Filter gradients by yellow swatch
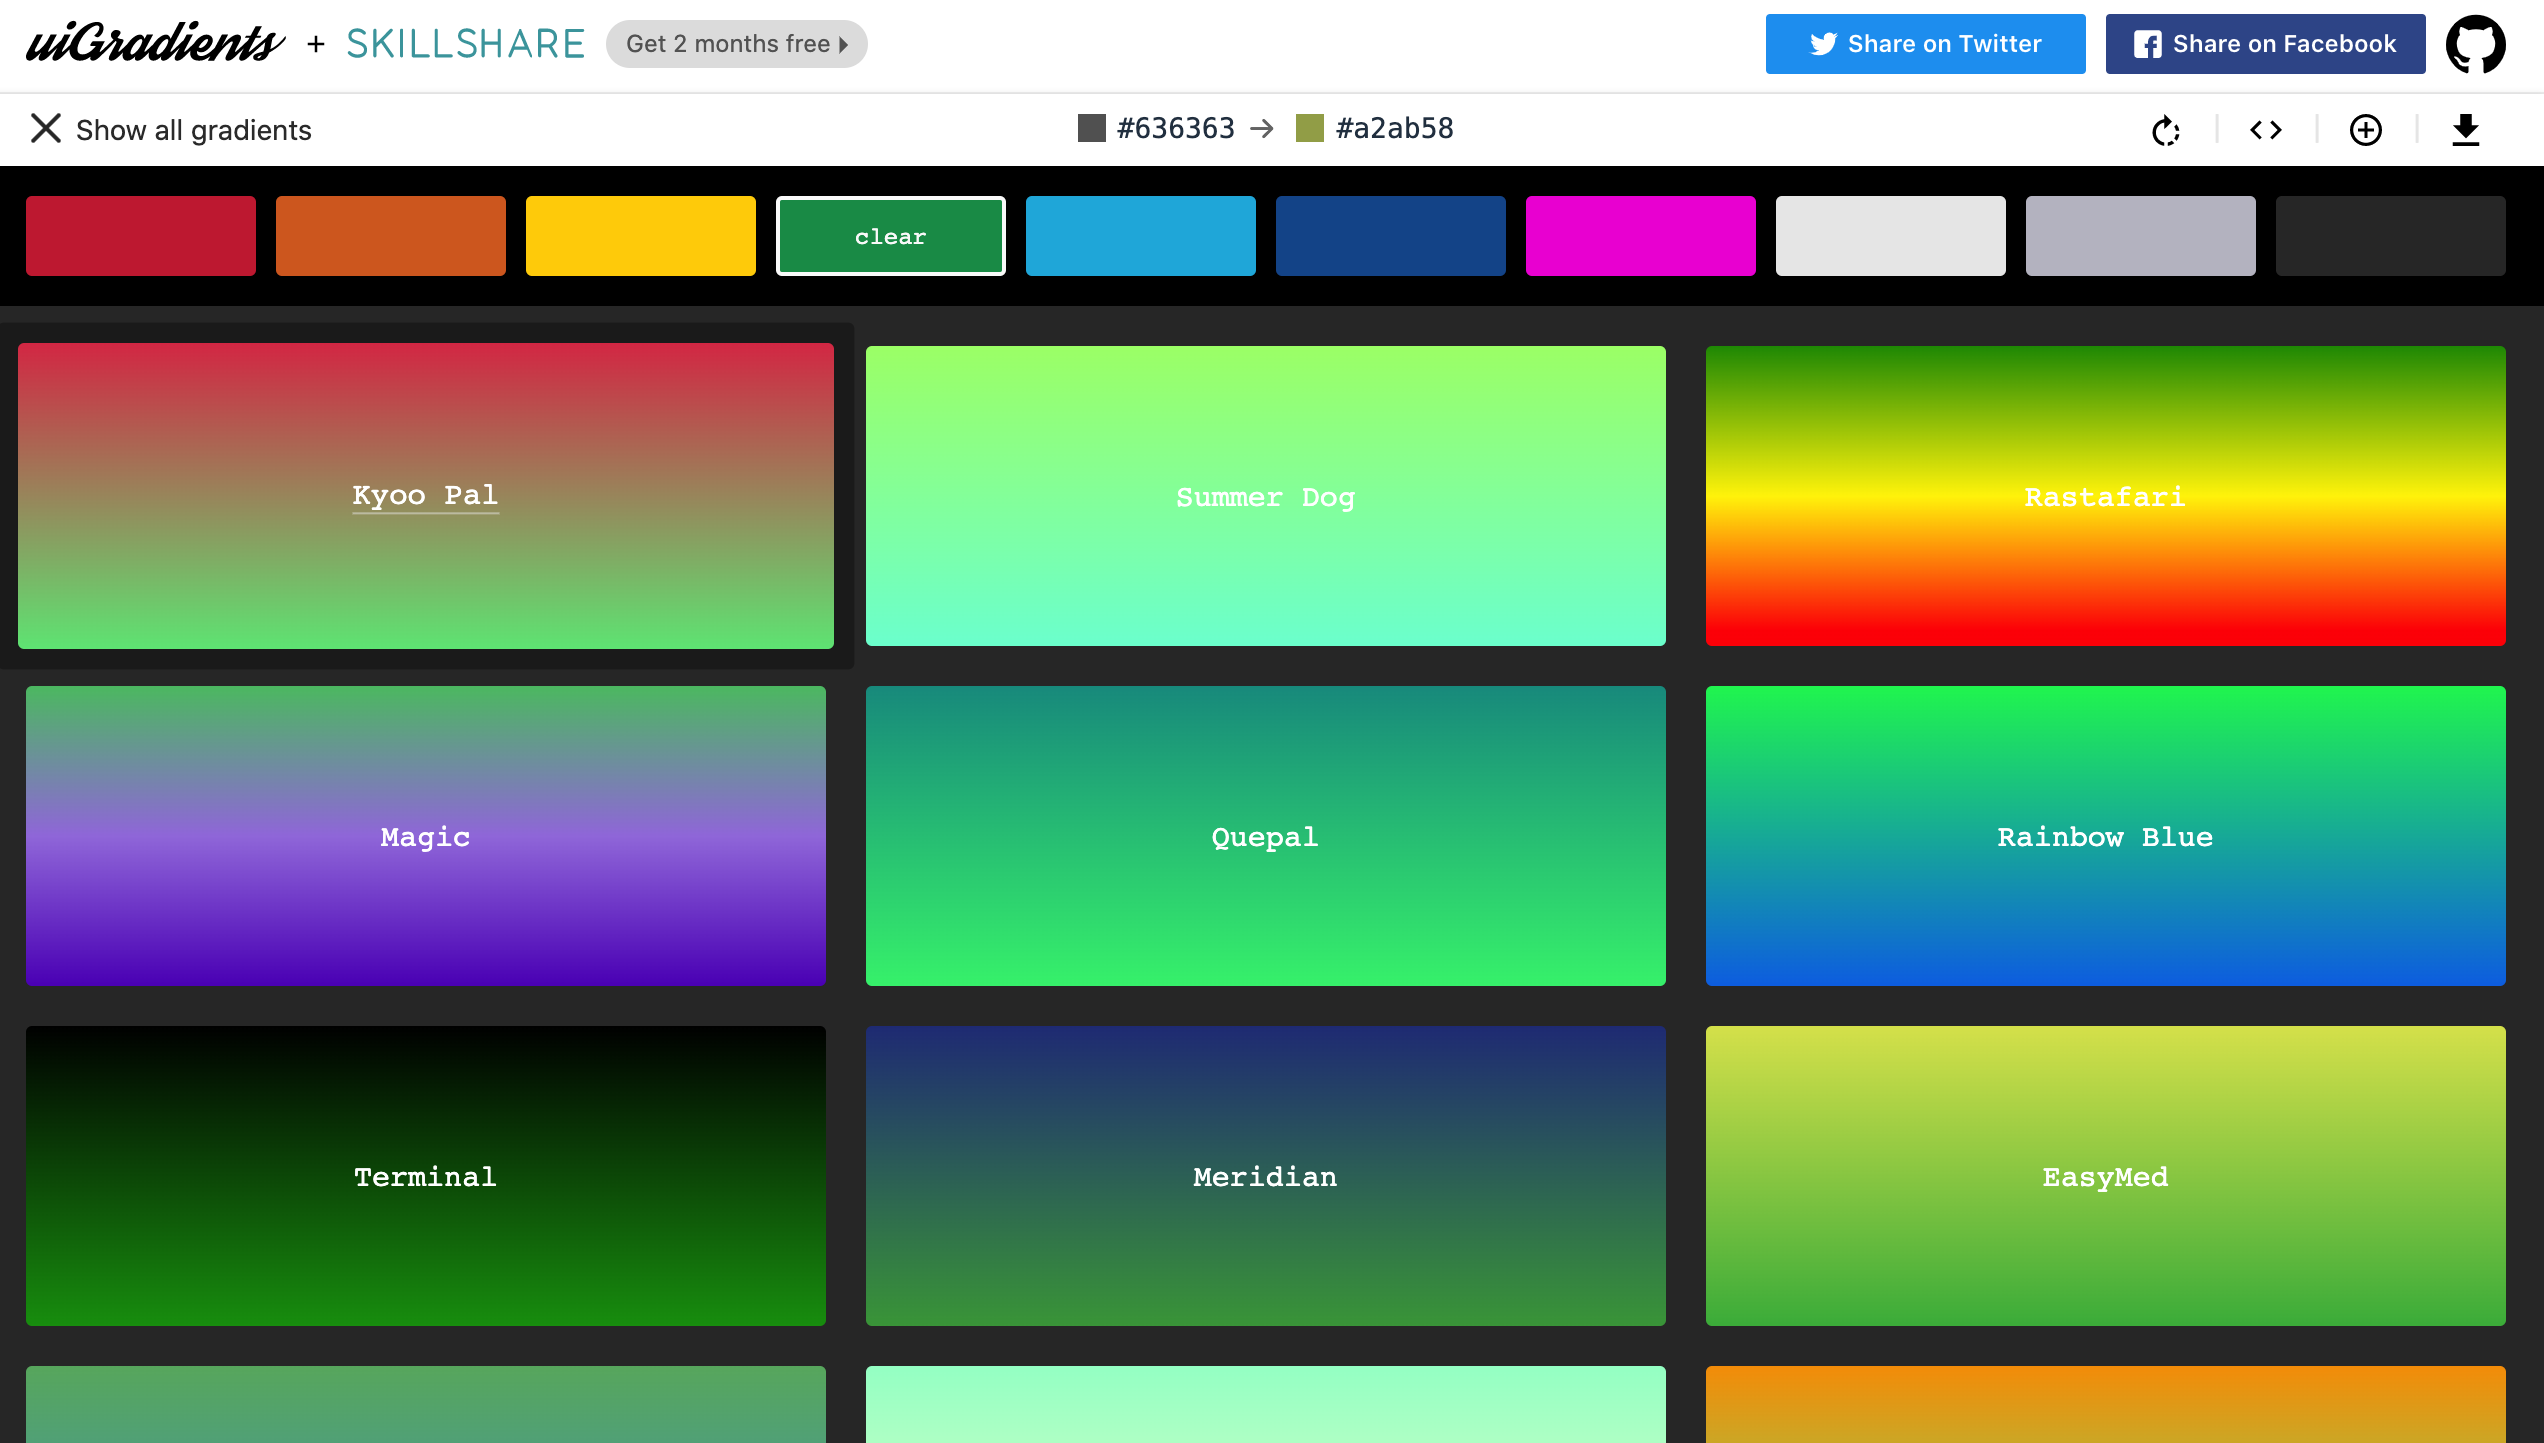Image resolution: width=2544 pixels, height=1443 pixels. coord(640,236)
